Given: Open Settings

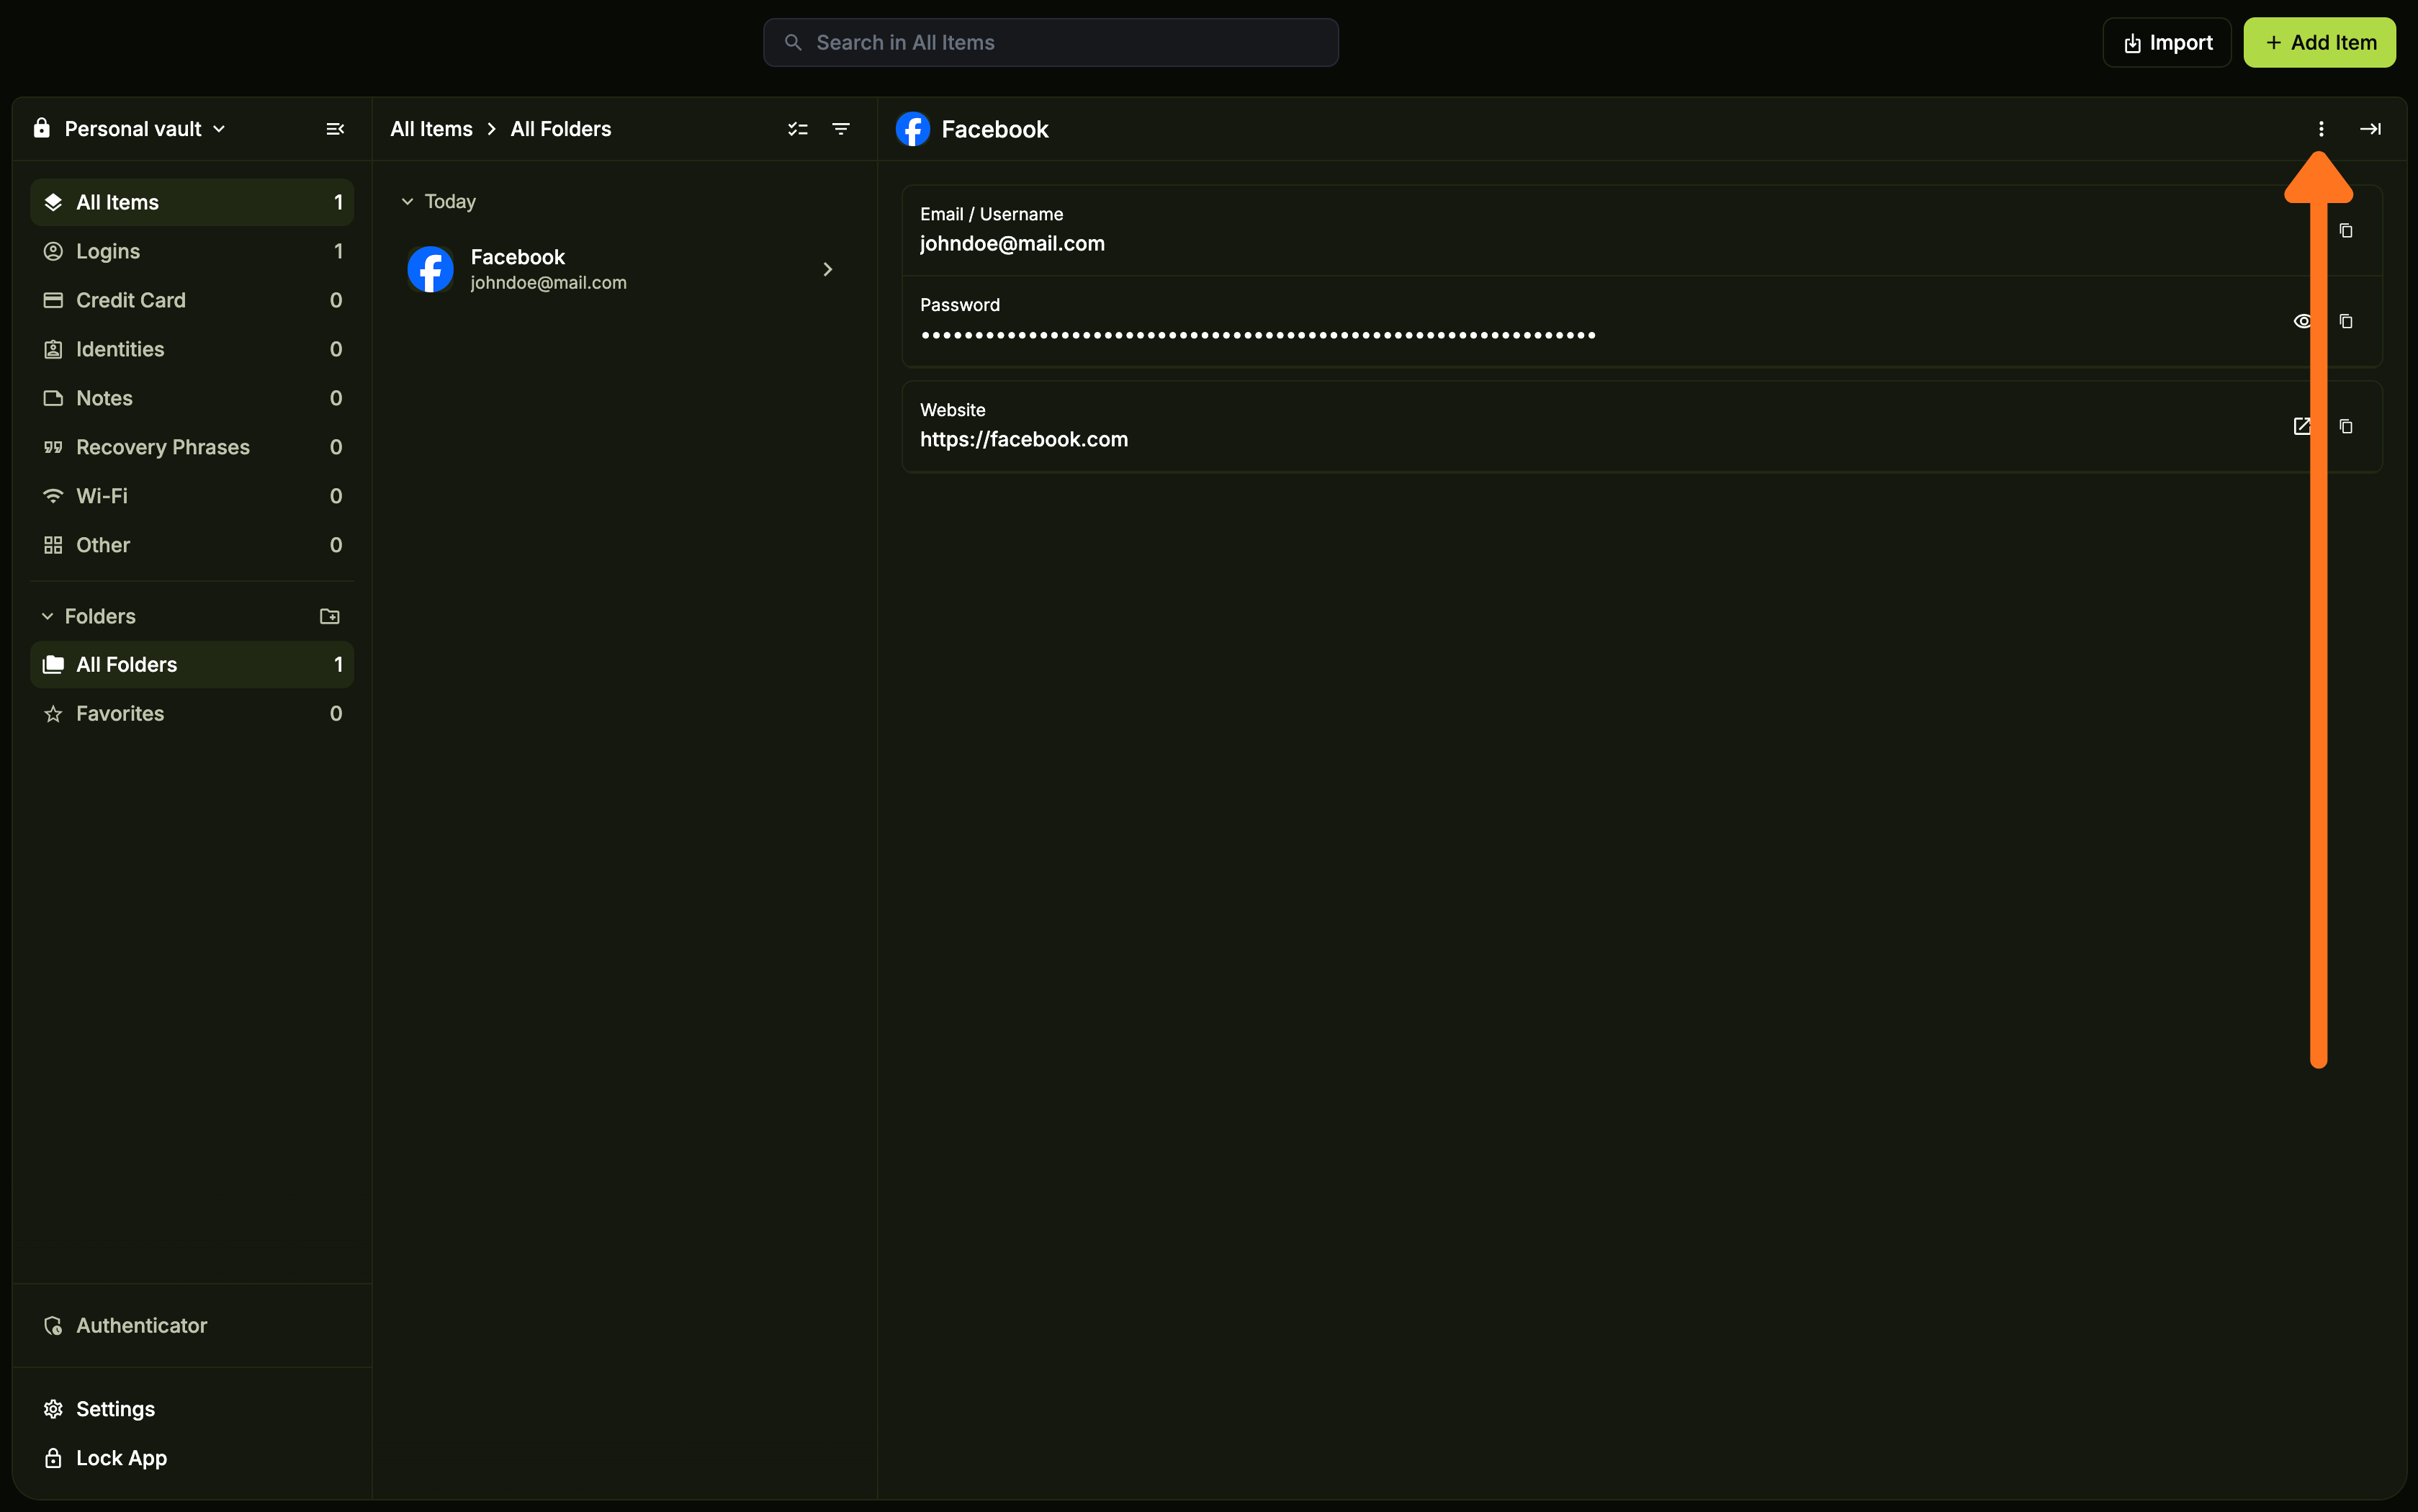Looking at the screenshot, I should [x=192, y=1409].
